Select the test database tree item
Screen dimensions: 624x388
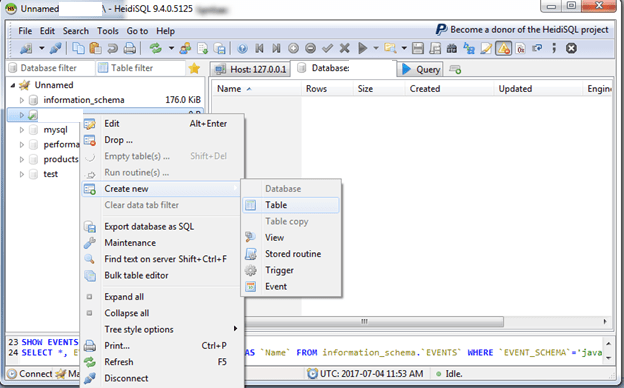(51, 174)
